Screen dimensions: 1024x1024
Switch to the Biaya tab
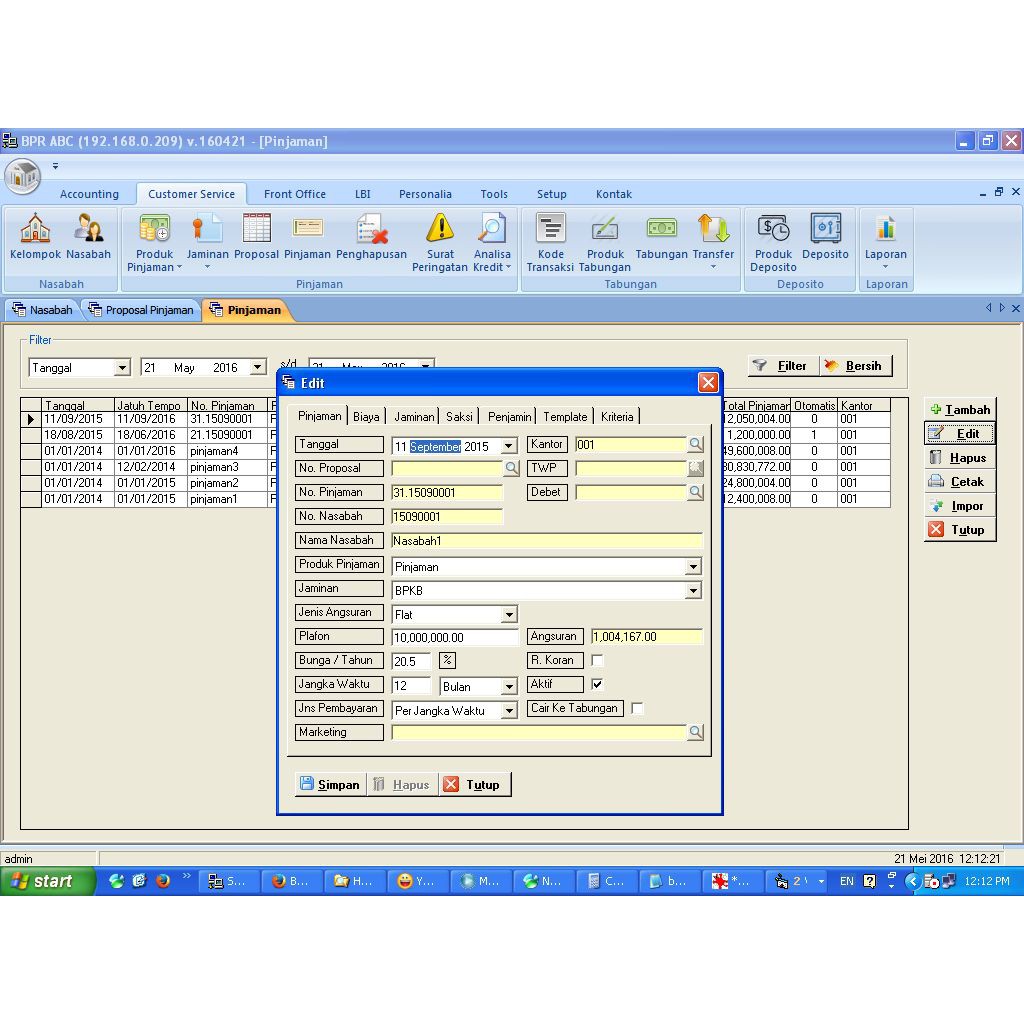pyautogui.click(x=366, y=417)
